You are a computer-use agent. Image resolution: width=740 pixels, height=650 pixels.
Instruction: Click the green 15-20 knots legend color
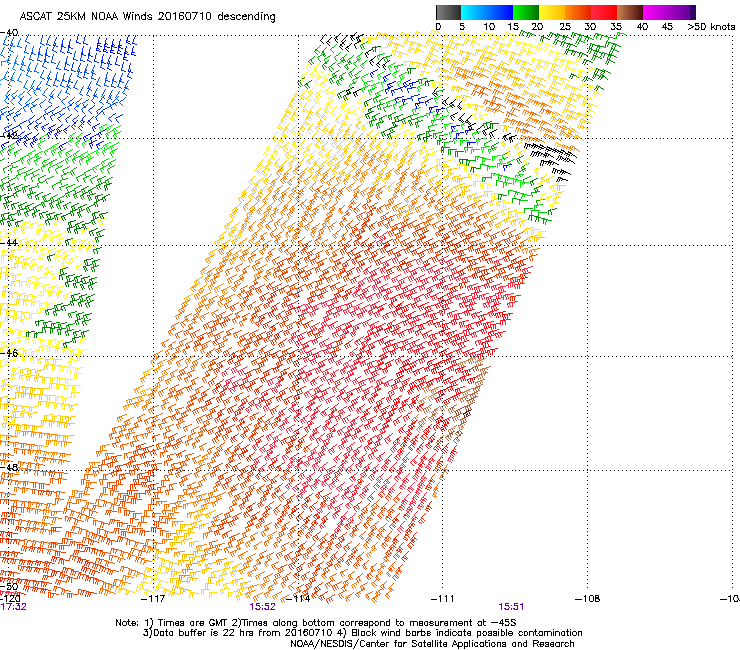click(526, 12)
